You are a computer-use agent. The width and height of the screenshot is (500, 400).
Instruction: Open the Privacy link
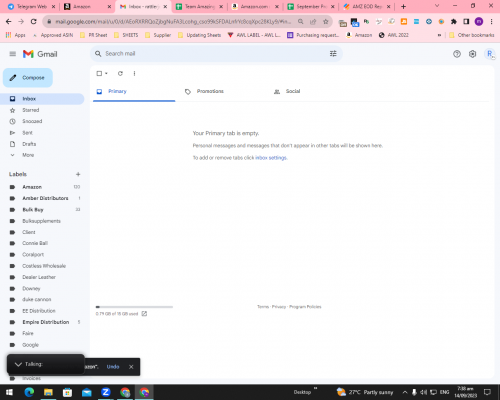click(x=279, y=307)
